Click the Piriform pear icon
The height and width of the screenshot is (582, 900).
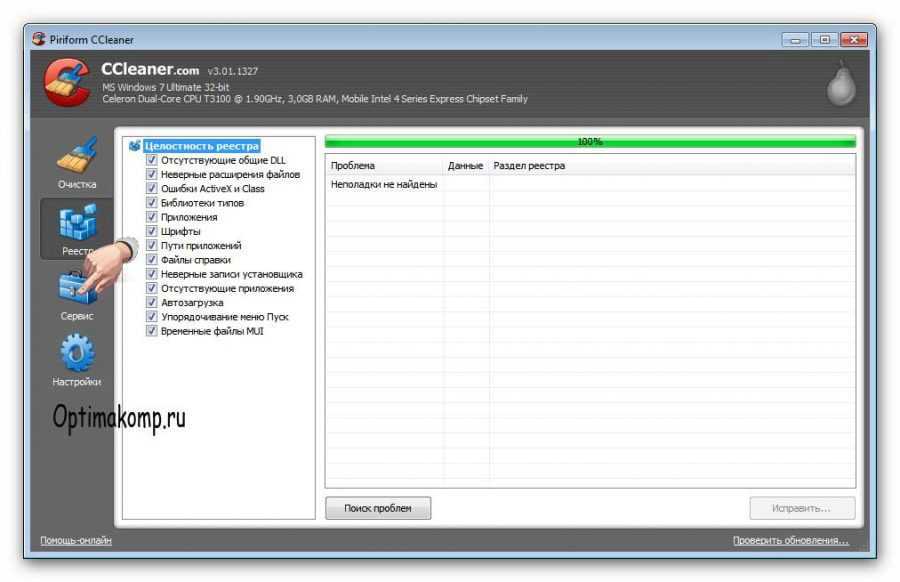click(840, 86)
